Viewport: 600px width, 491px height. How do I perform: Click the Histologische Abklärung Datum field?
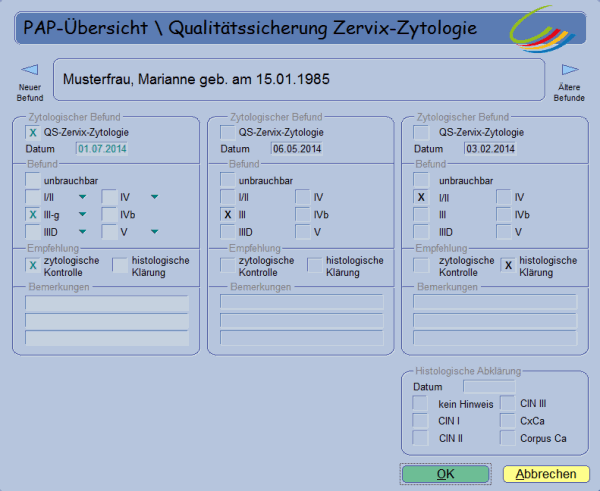[x=489, y=386]
